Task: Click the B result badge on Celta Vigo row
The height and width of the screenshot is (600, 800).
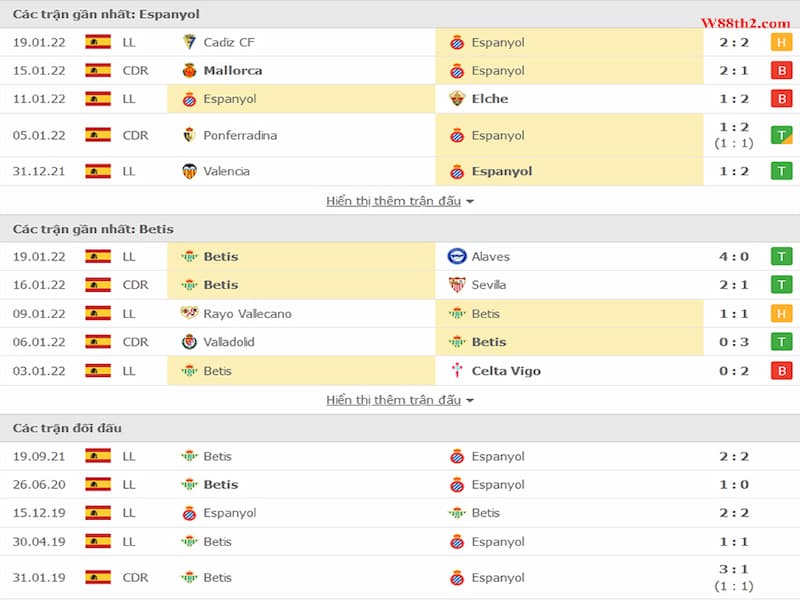Action: (x=781, y=371)
